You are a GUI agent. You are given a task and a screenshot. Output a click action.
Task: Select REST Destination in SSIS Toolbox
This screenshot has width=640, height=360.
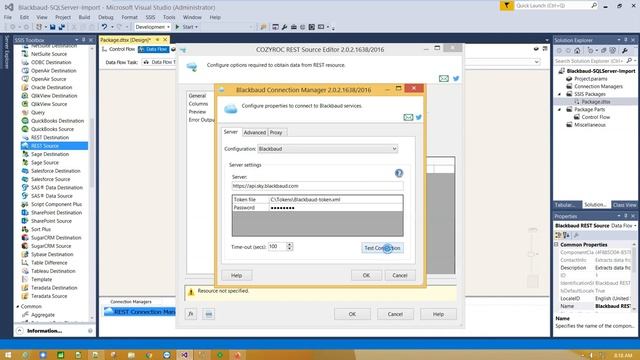[x=50, y=138]
